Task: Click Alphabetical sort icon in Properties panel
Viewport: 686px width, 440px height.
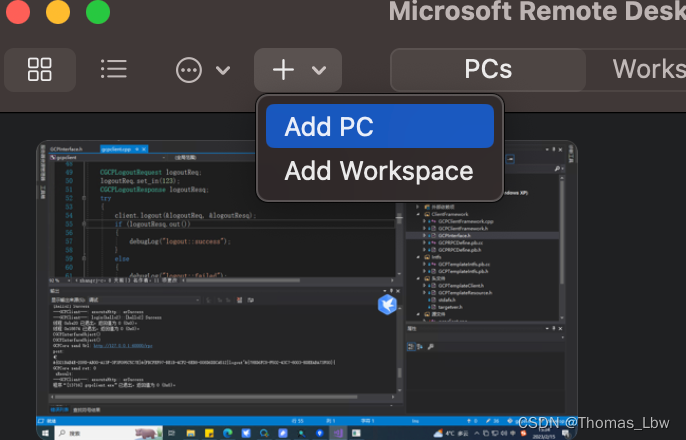Action: click(x=420, y=347)
